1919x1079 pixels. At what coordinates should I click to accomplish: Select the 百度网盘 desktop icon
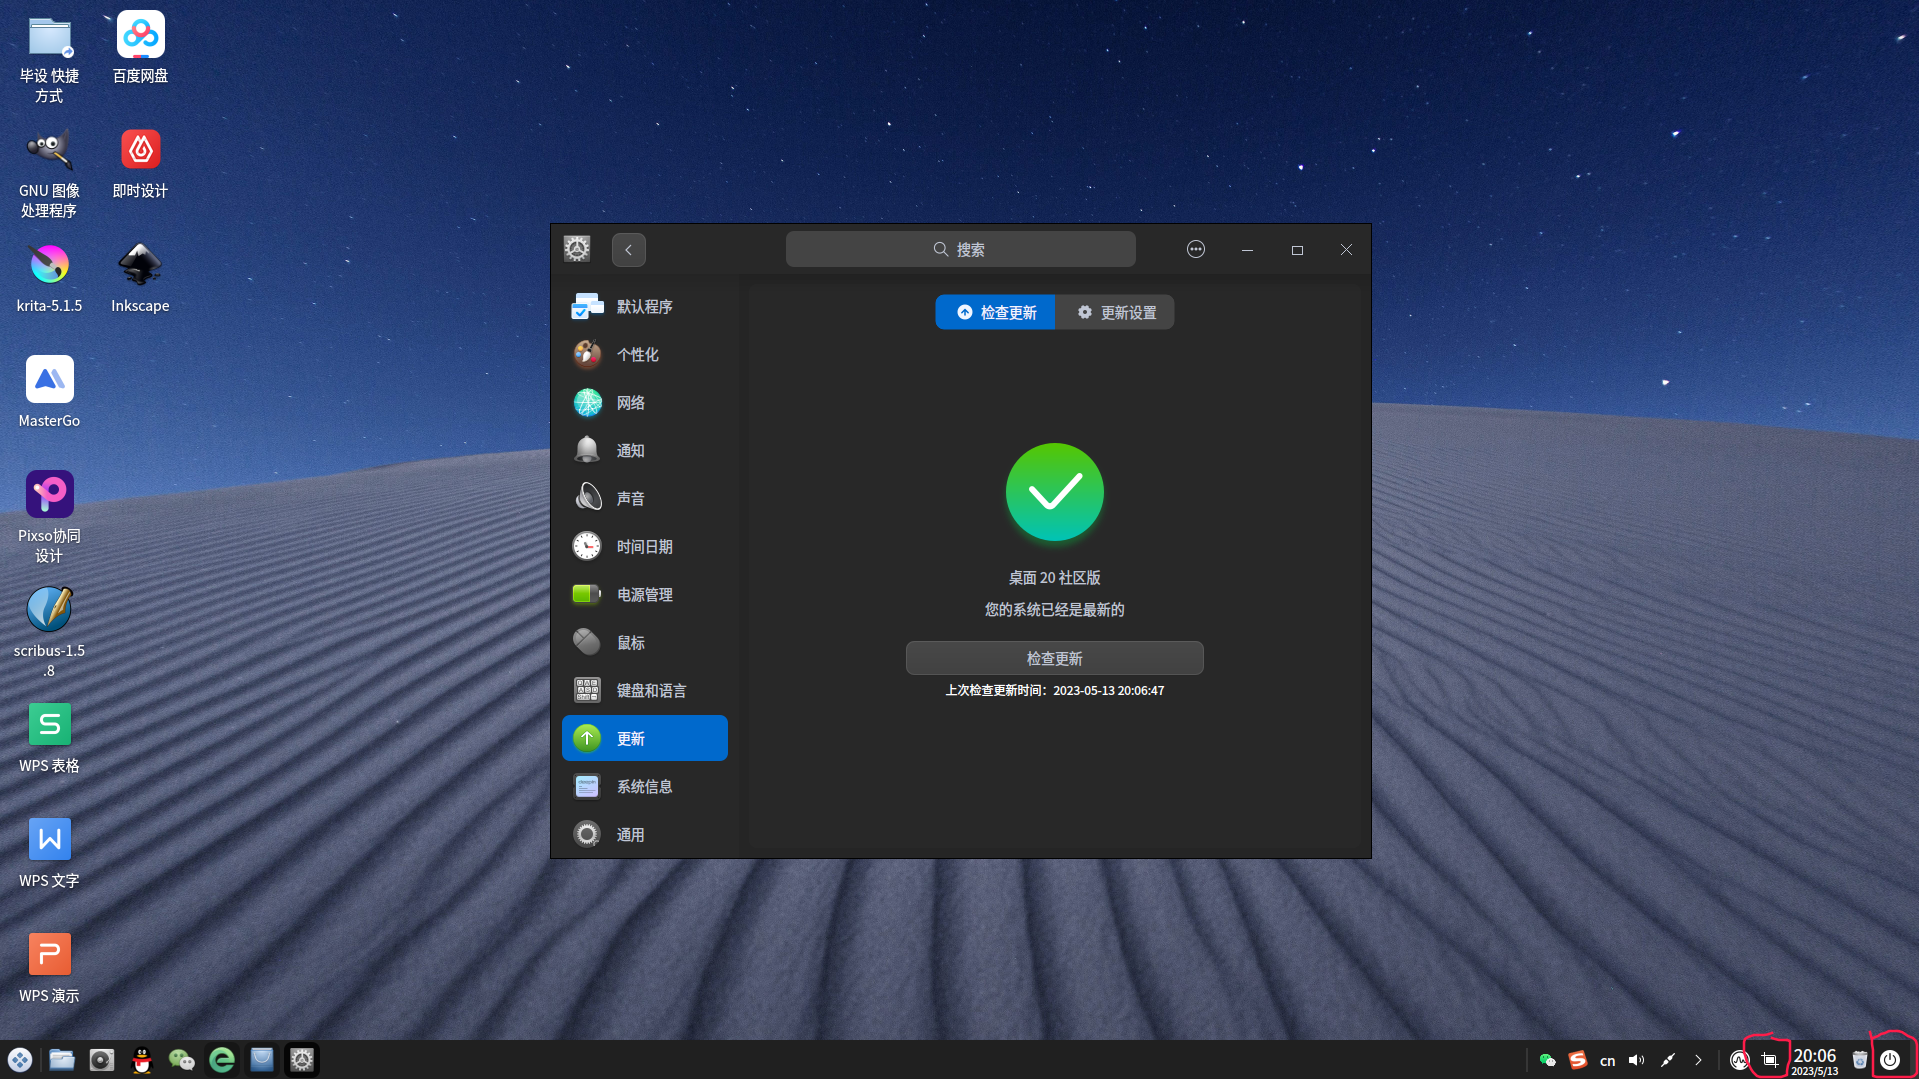(x=140, y=49)
